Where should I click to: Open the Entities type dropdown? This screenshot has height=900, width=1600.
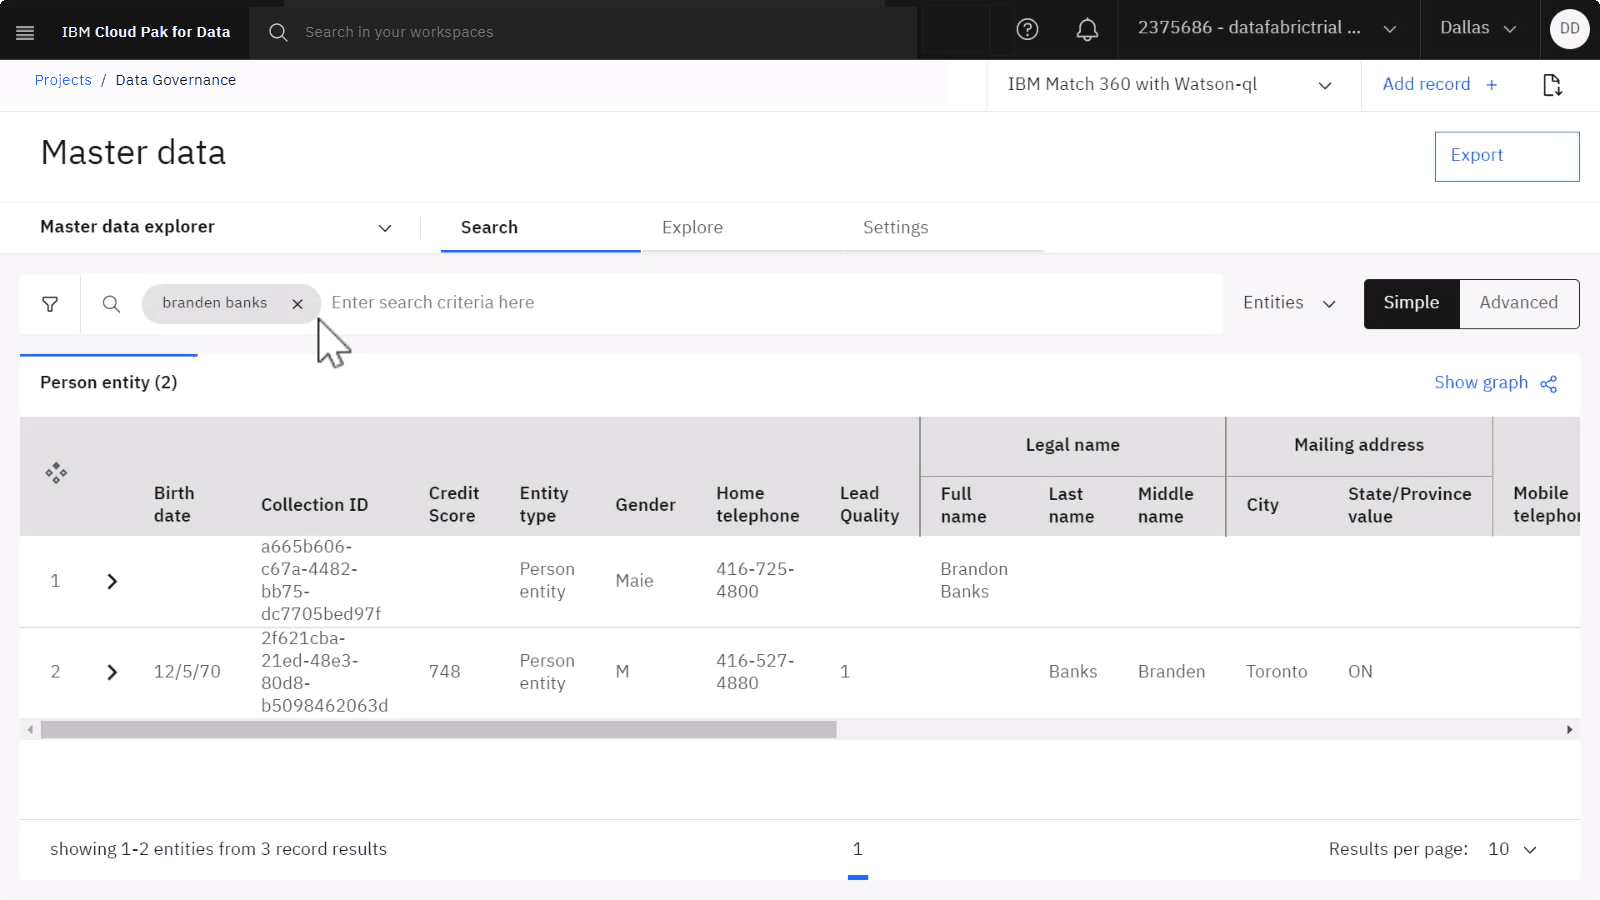click(x=1289, y=303)
